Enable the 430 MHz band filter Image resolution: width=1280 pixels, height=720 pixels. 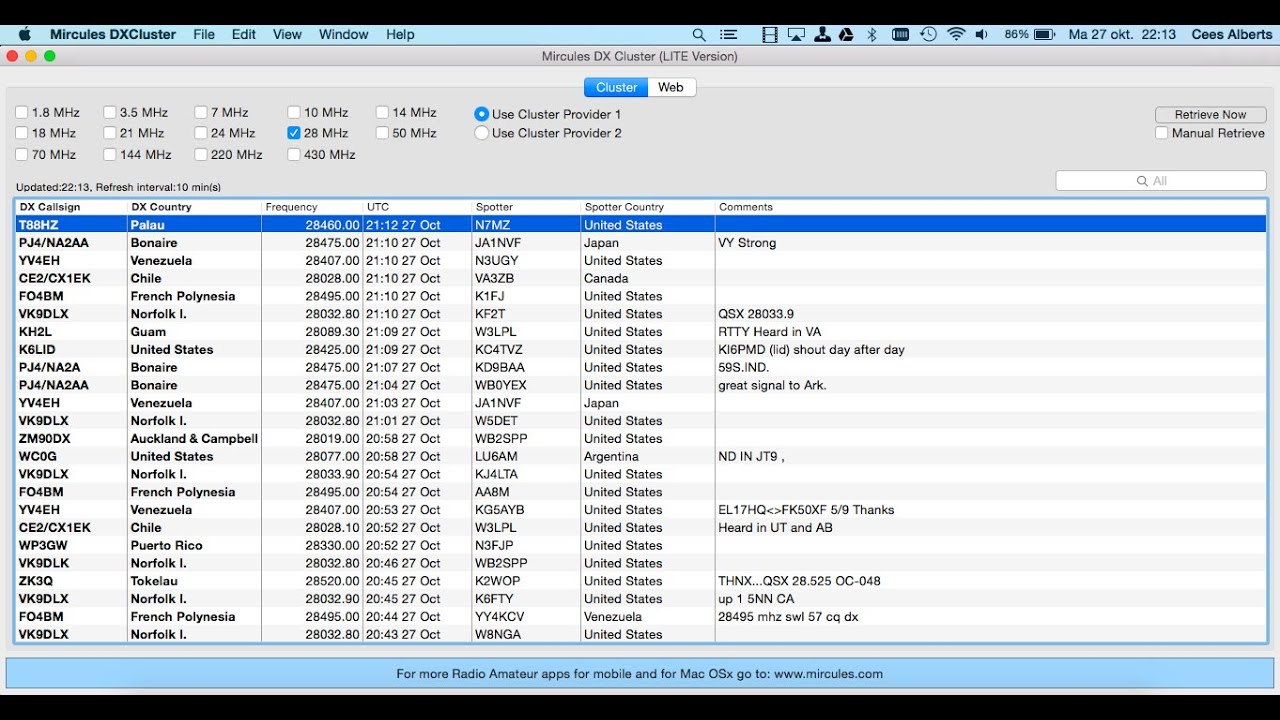click(294, 155)
